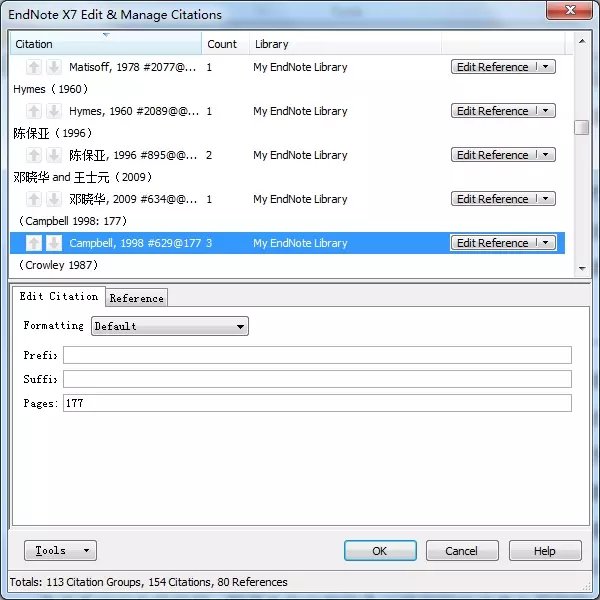Click Edit Reference for Hymes, 1960
The image size is (600, 600).
(x=494, y=111)
